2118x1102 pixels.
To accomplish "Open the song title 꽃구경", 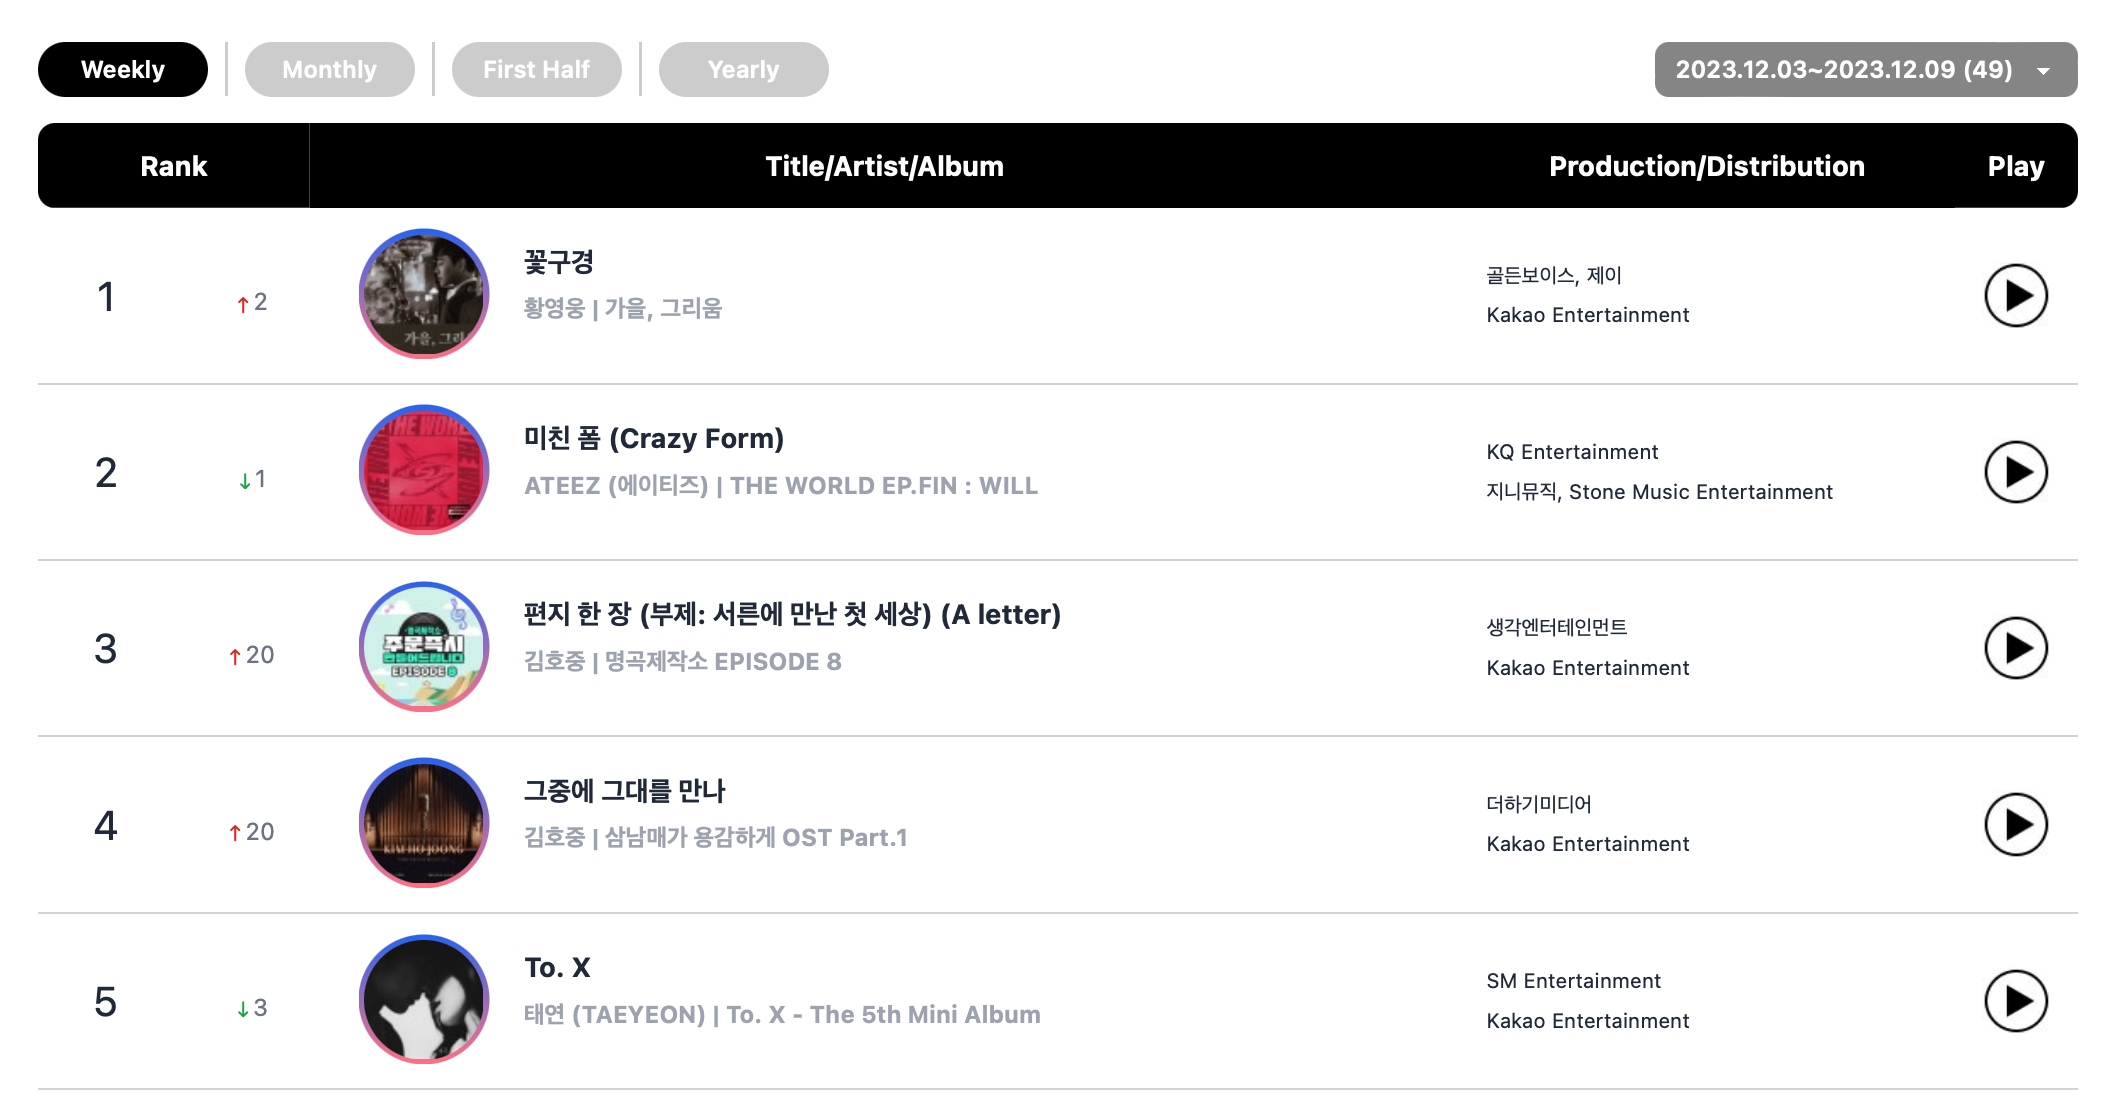I will [x=559, y=262].
